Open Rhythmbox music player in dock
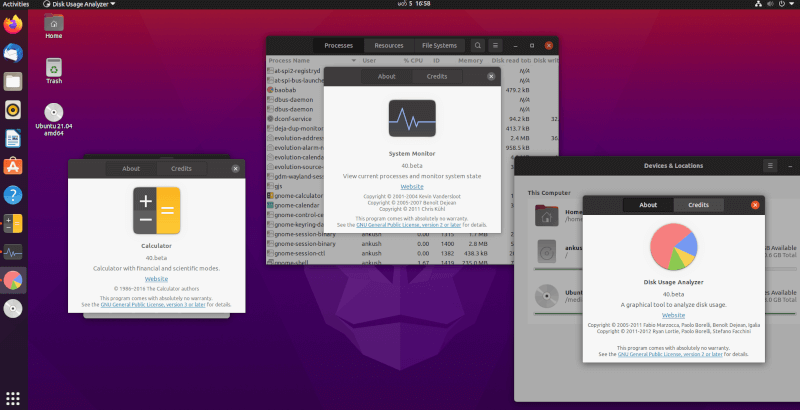 (13, 110)
